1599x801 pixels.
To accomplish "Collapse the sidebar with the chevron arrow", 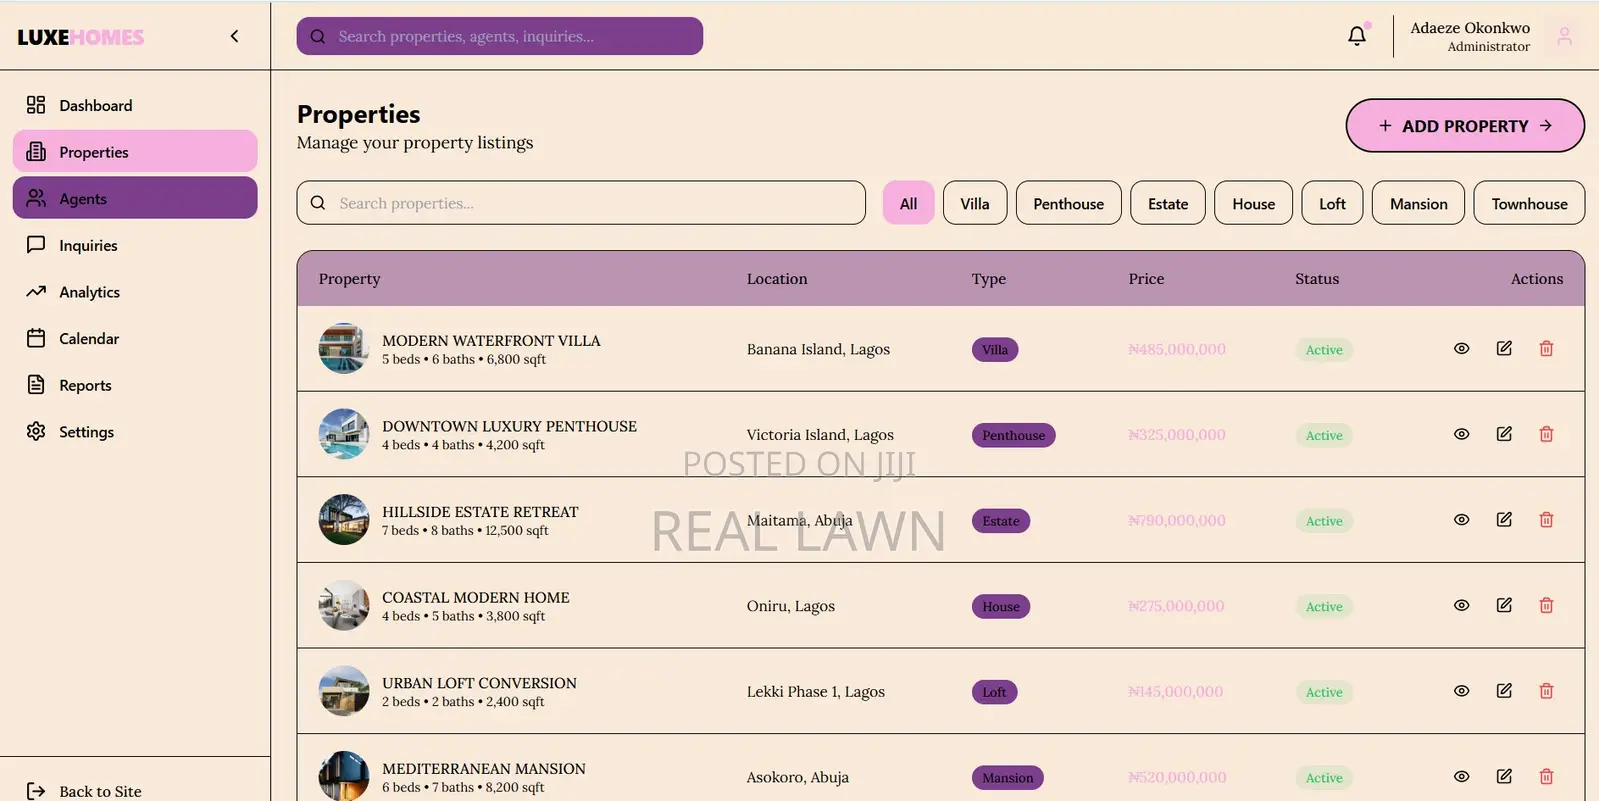I will [235, 36].
